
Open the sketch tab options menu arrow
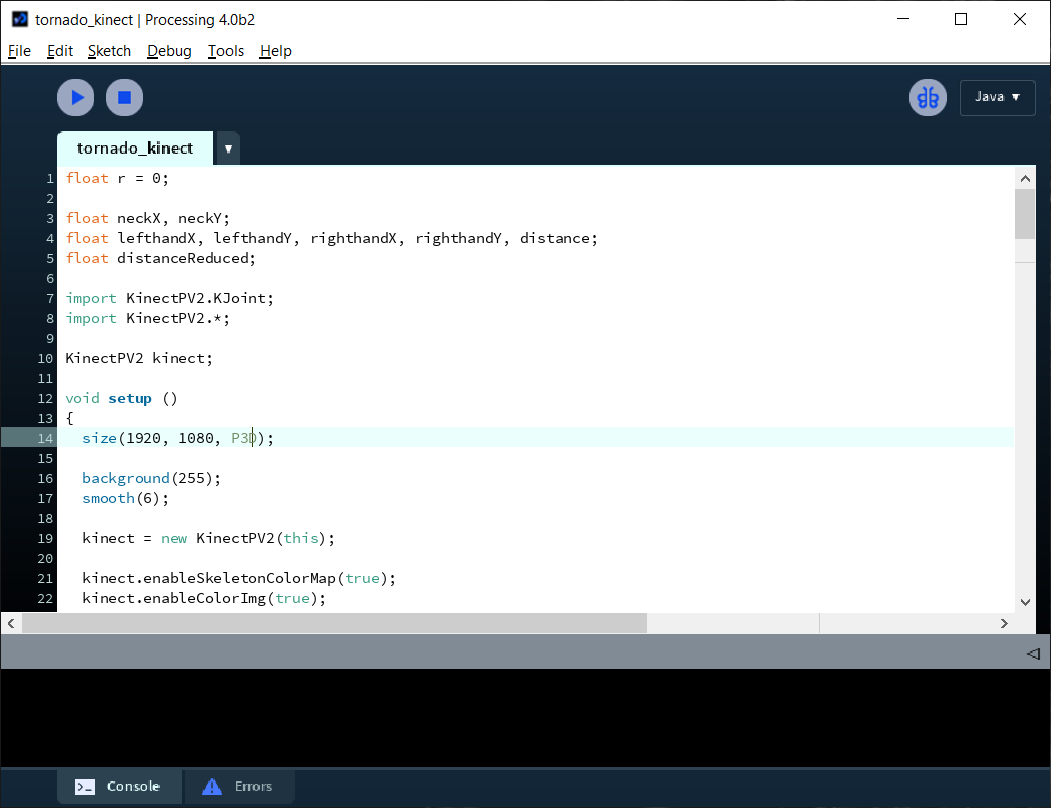tap(227, 147)
